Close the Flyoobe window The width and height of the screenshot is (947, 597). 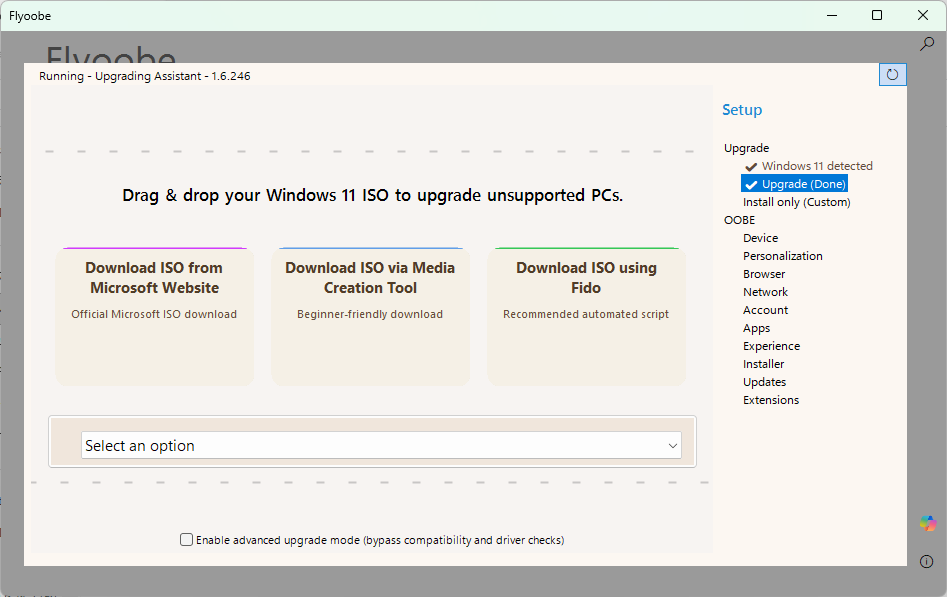click(x=923, y=15)
